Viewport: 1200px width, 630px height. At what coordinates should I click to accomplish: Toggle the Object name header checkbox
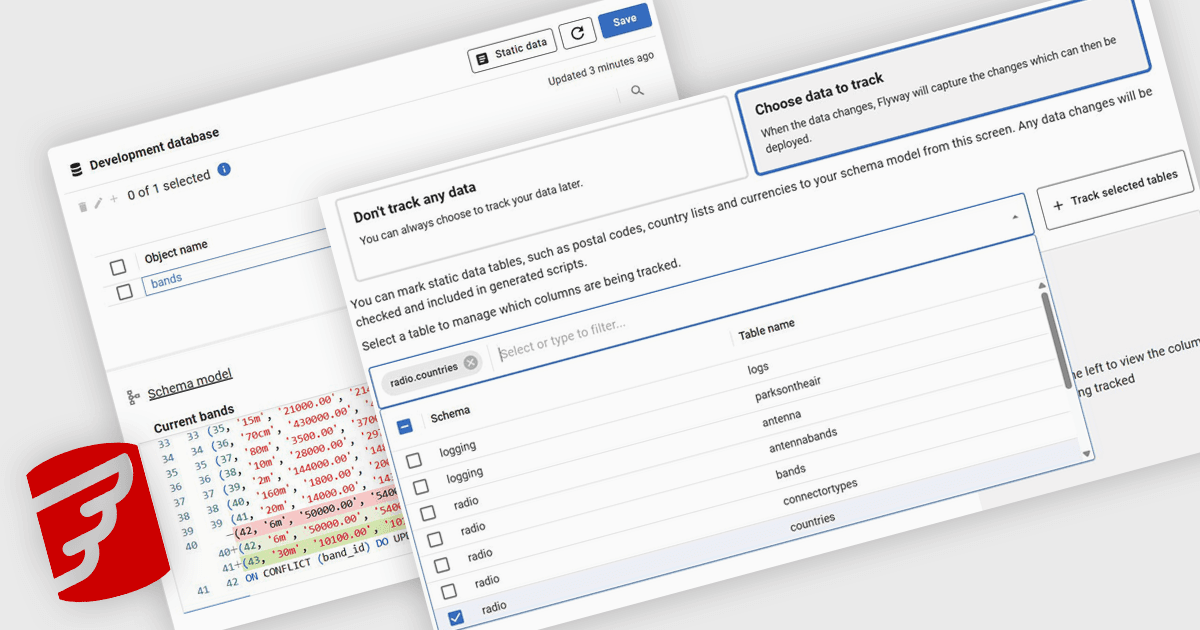(118, 267)
